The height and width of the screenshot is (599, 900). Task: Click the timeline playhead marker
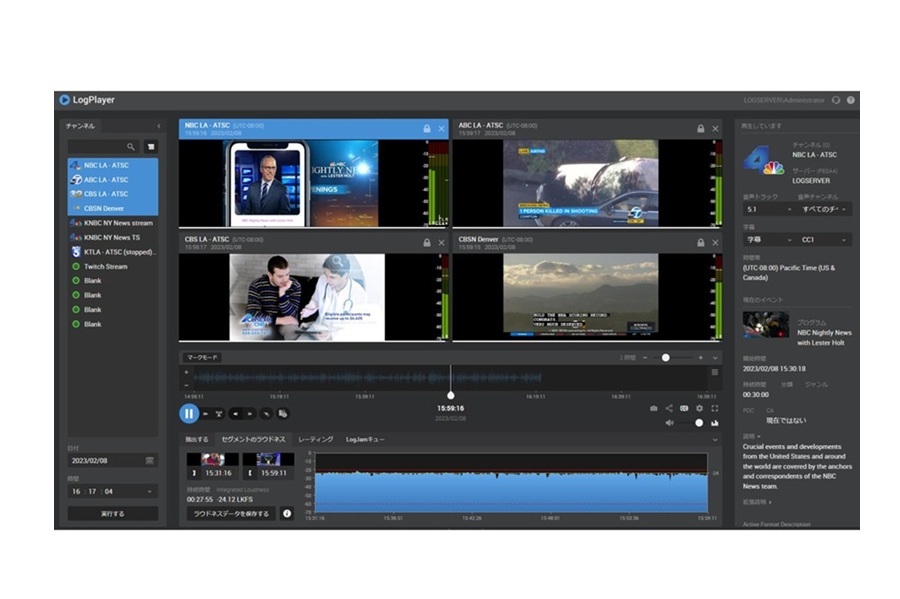(451, 395)
